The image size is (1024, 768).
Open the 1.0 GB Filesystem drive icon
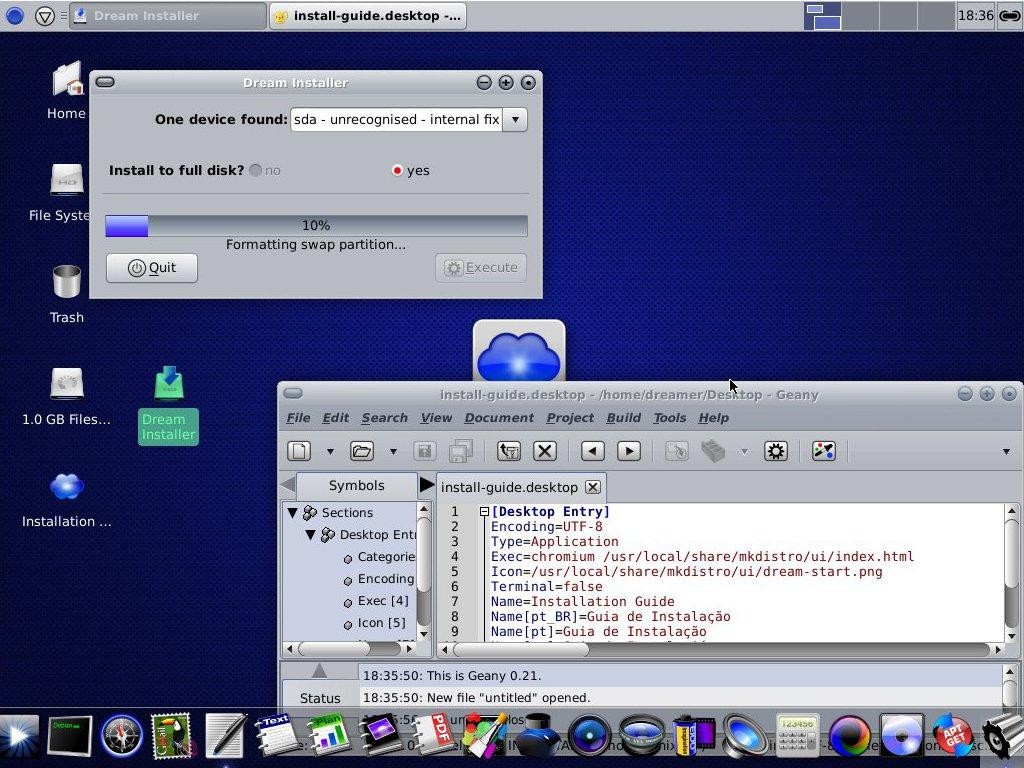point(66,396)
